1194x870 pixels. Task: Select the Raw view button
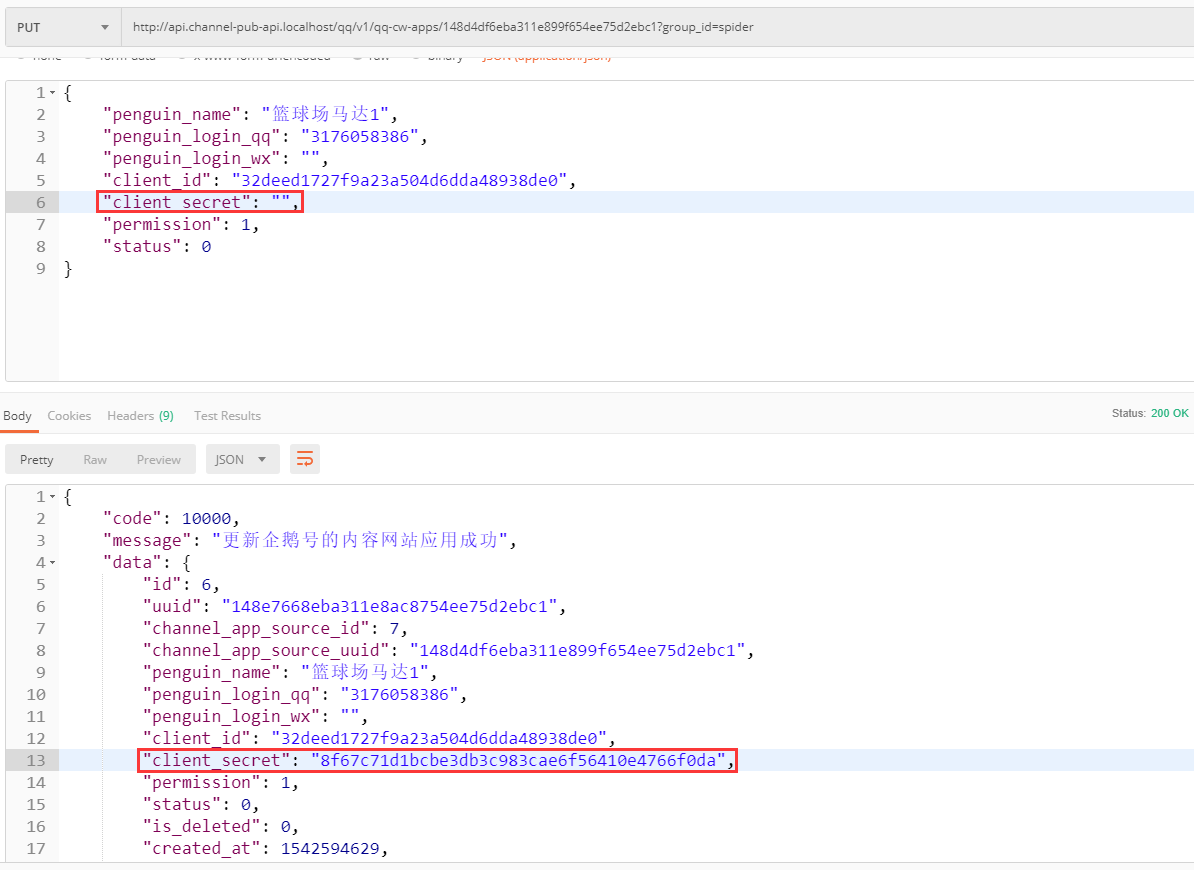click(95, 460)
